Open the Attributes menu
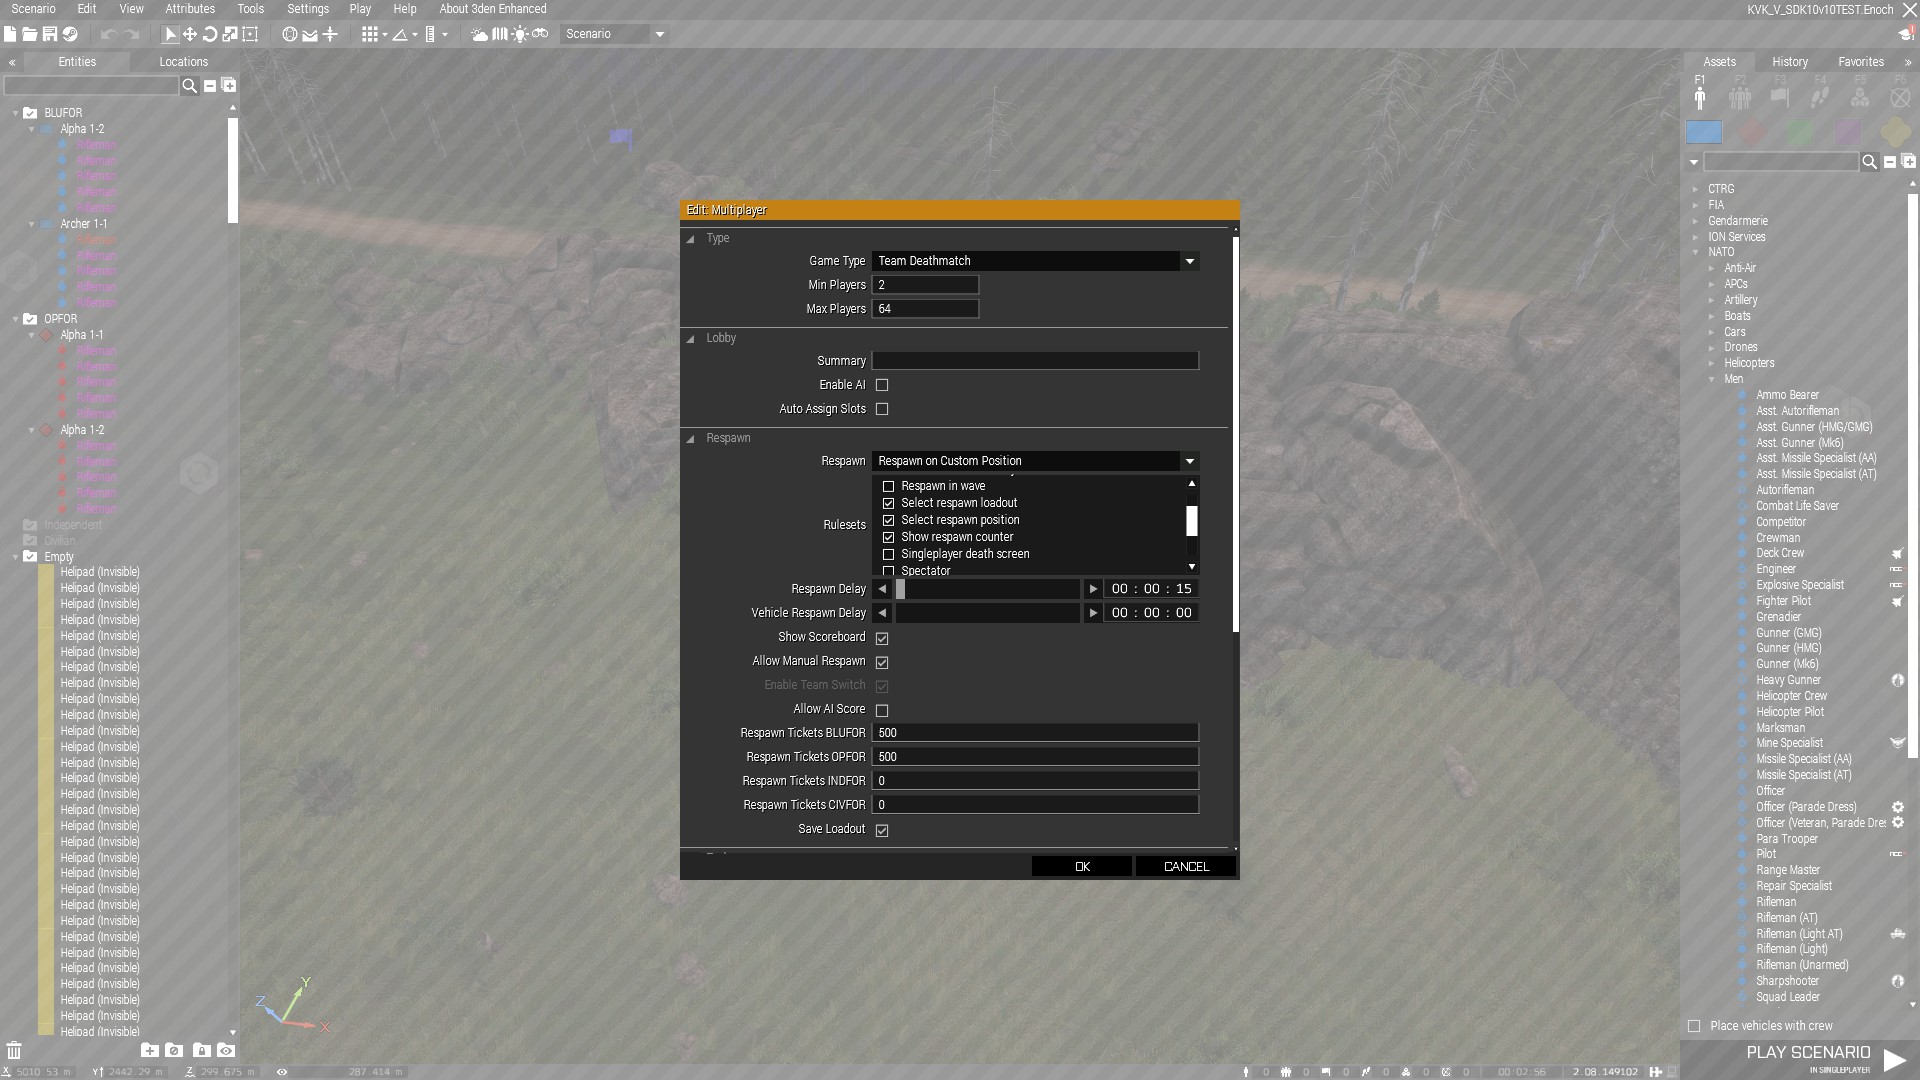 (190, 9)
